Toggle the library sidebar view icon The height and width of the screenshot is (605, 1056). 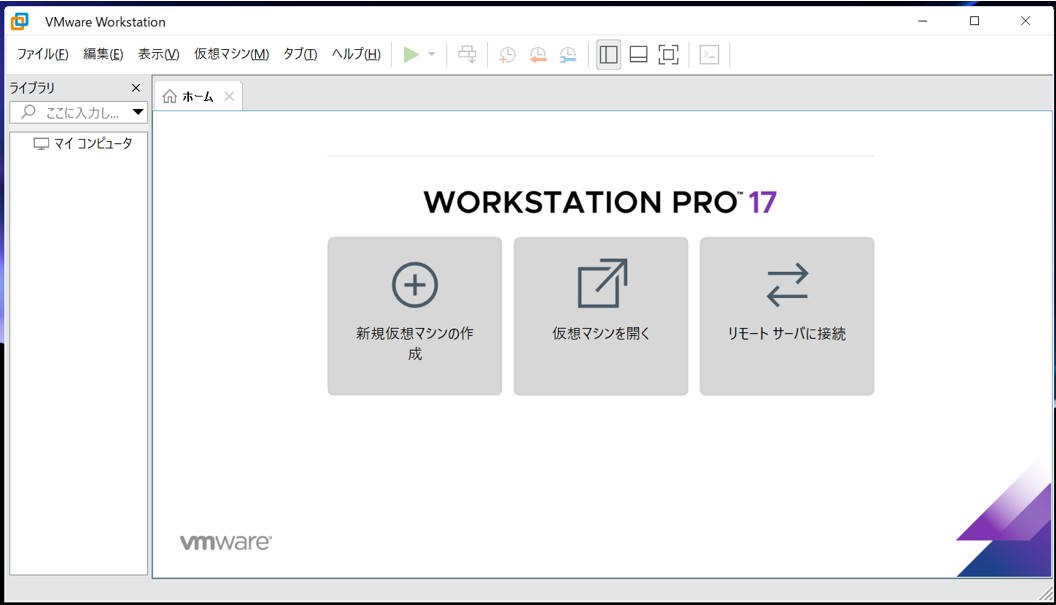tap(608, 55)
